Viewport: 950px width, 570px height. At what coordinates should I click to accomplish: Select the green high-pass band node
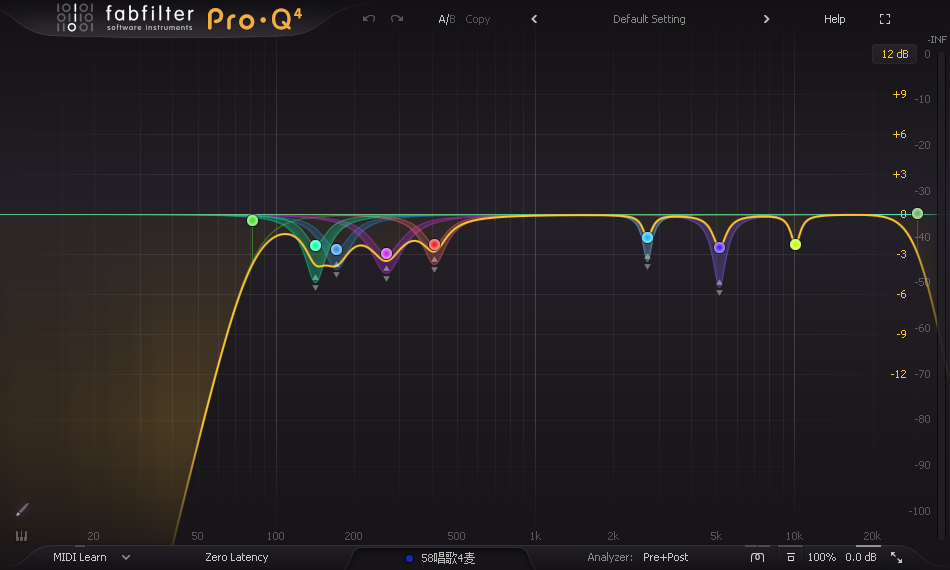(252, 220)
